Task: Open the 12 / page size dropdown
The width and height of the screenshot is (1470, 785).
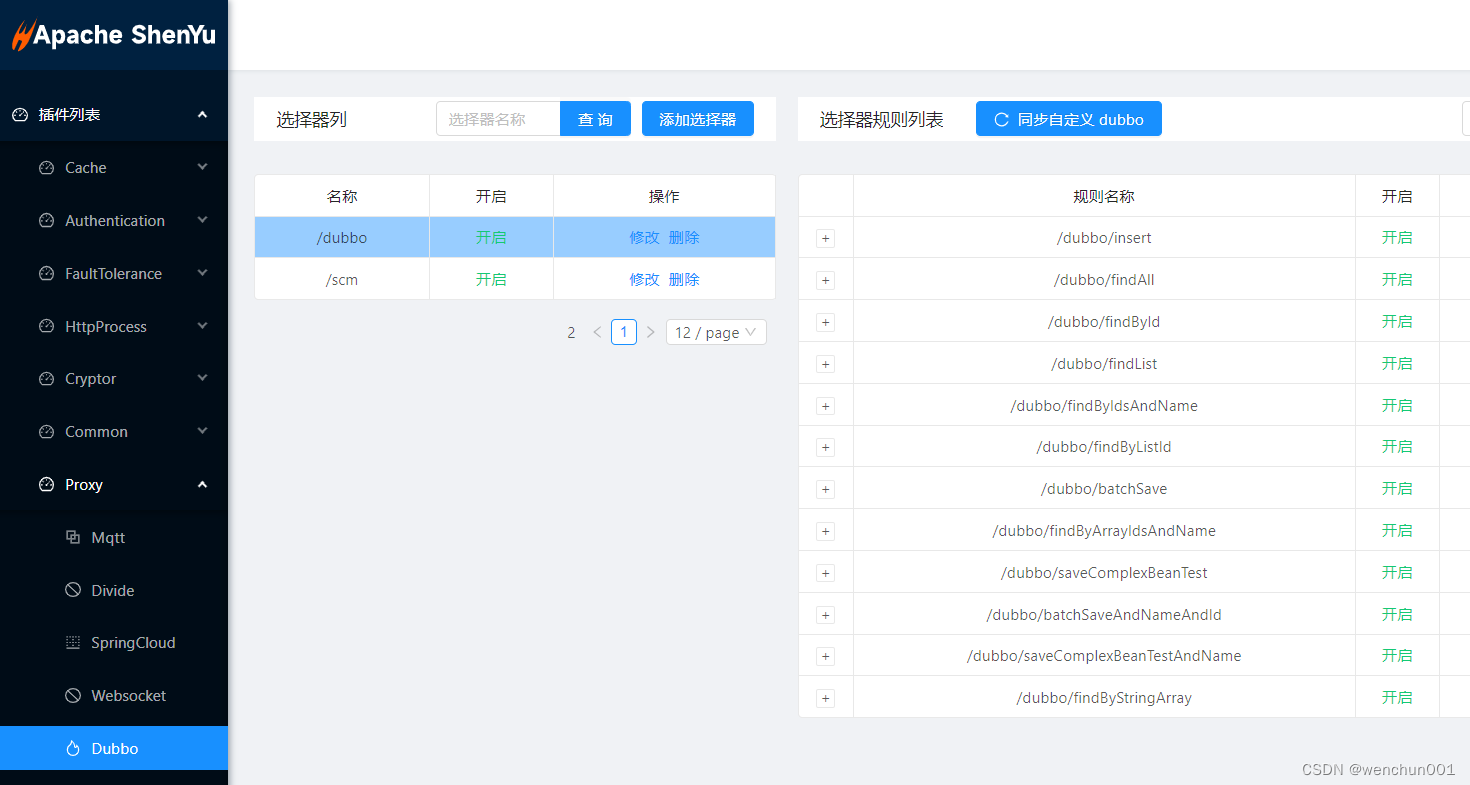Action: tap(716, 332)
